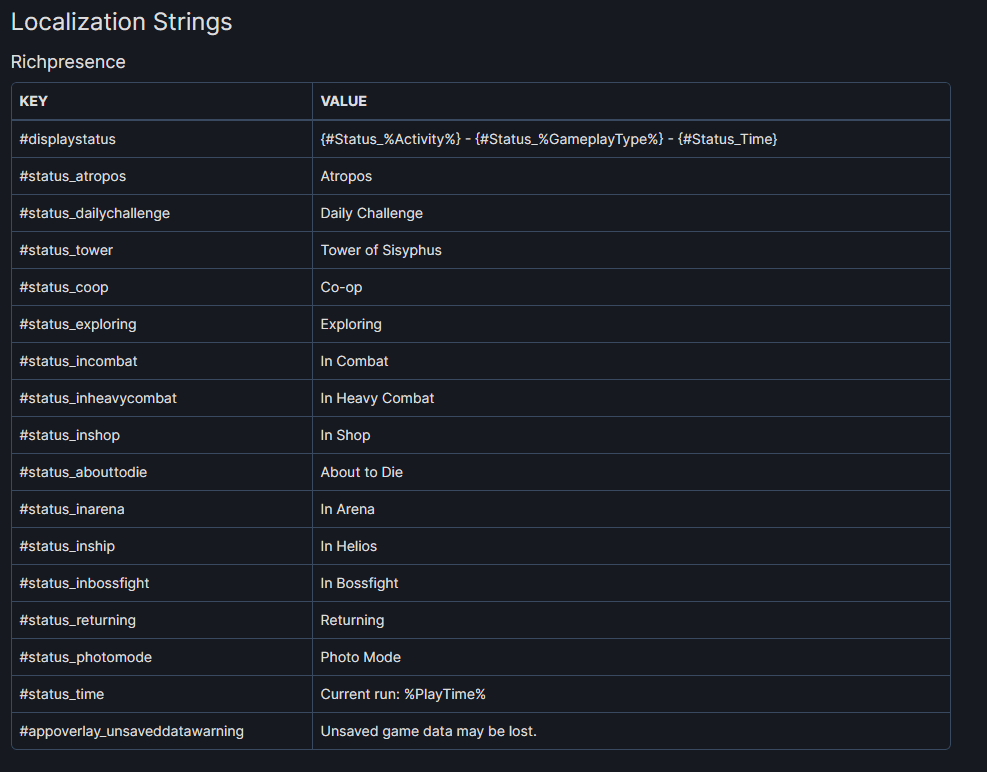This screenshot has height=772, width=987.
Task: Select the #status_inbossfight key
Action: pos(84,583)
